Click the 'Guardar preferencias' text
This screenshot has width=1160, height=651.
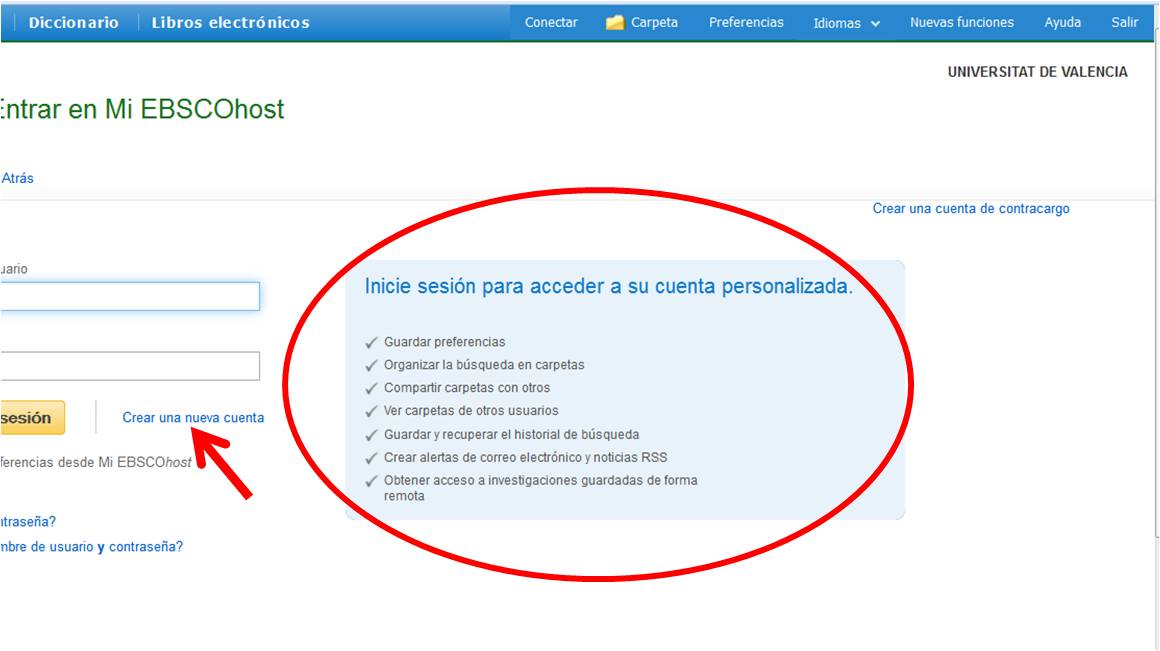click(x=444, y=342)
